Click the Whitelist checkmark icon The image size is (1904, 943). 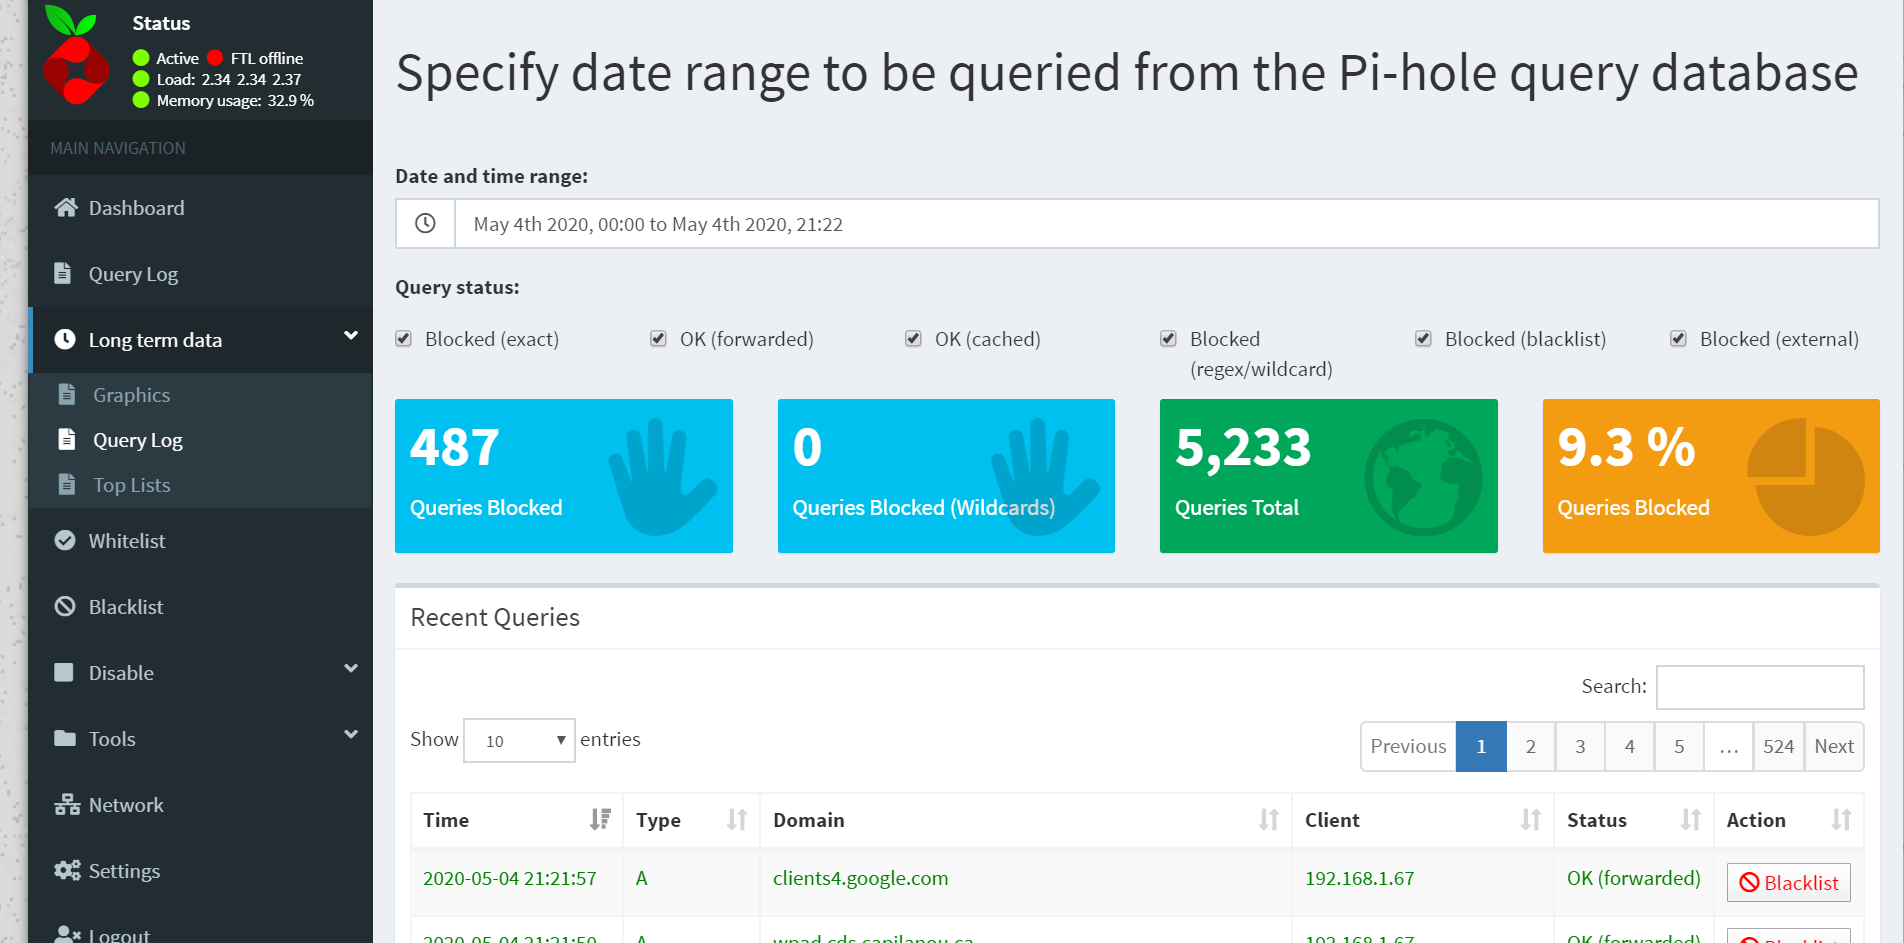click(65, 539)
